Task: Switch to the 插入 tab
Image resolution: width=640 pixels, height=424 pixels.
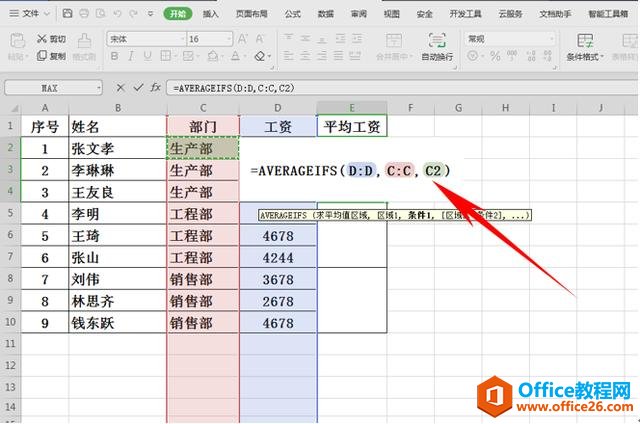Action: [211, 14]
